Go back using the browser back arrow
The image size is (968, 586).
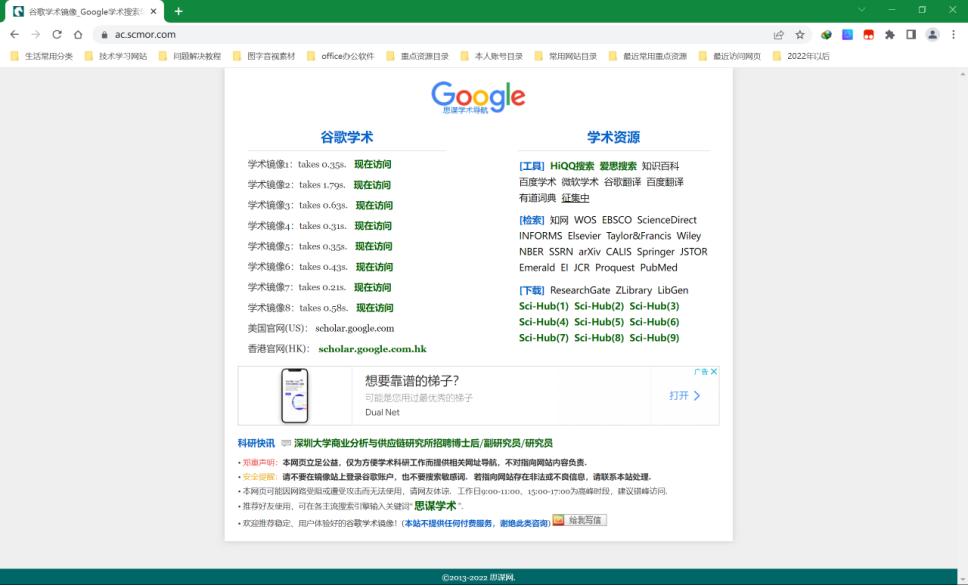(x=15, y=35)
